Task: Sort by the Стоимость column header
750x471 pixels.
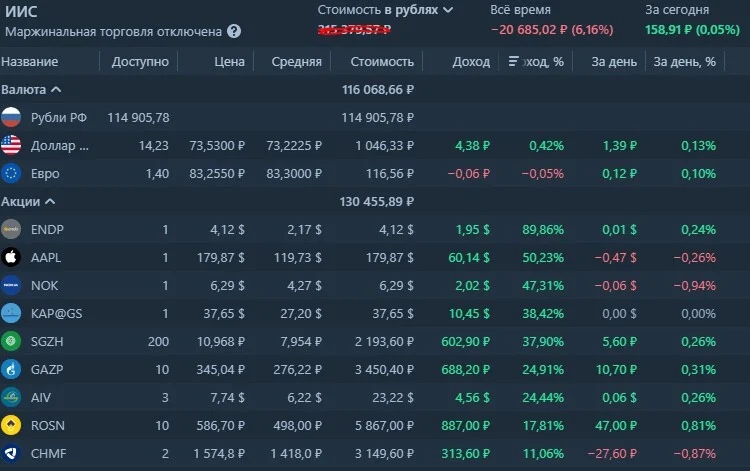Action: [x=382, y=62]
